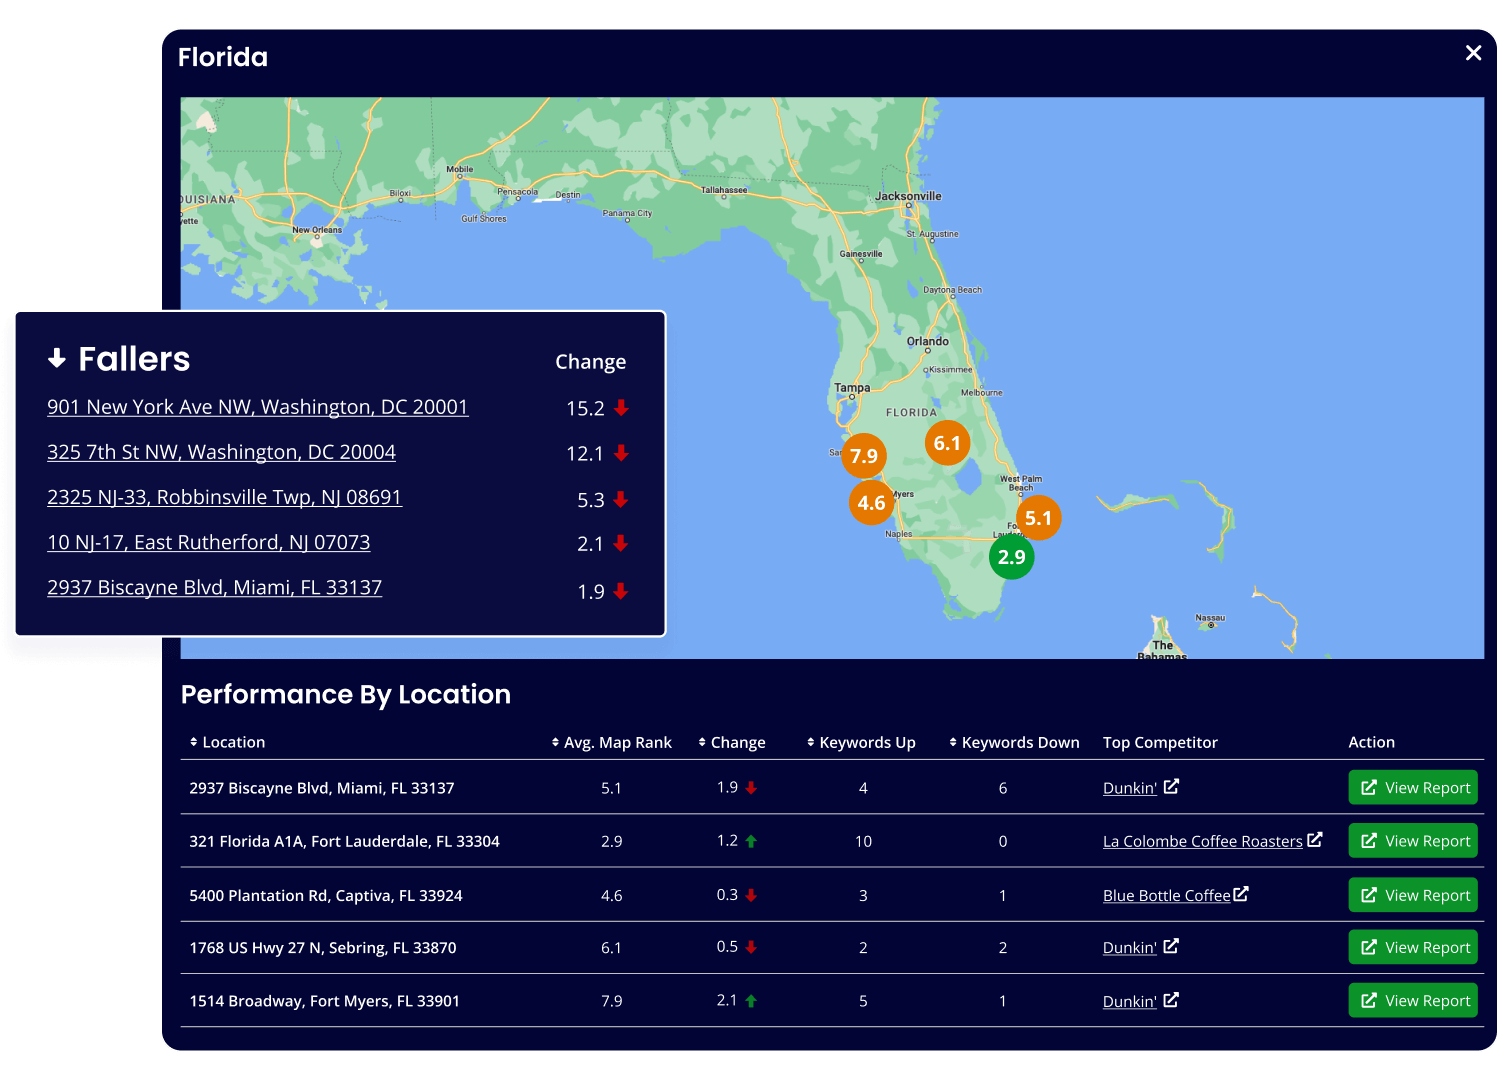
Task: Close the Florida panel
Action: [1473, 53]
